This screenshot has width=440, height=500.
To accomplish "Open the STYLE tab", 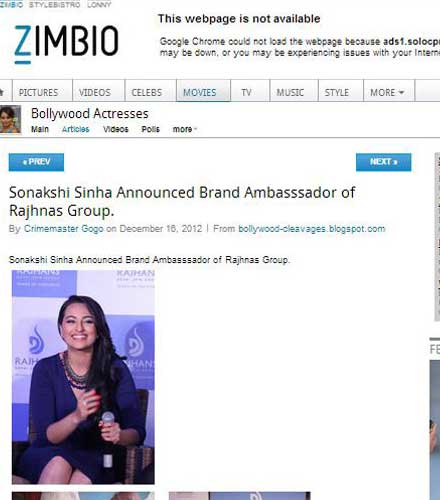I will [337, 92].
